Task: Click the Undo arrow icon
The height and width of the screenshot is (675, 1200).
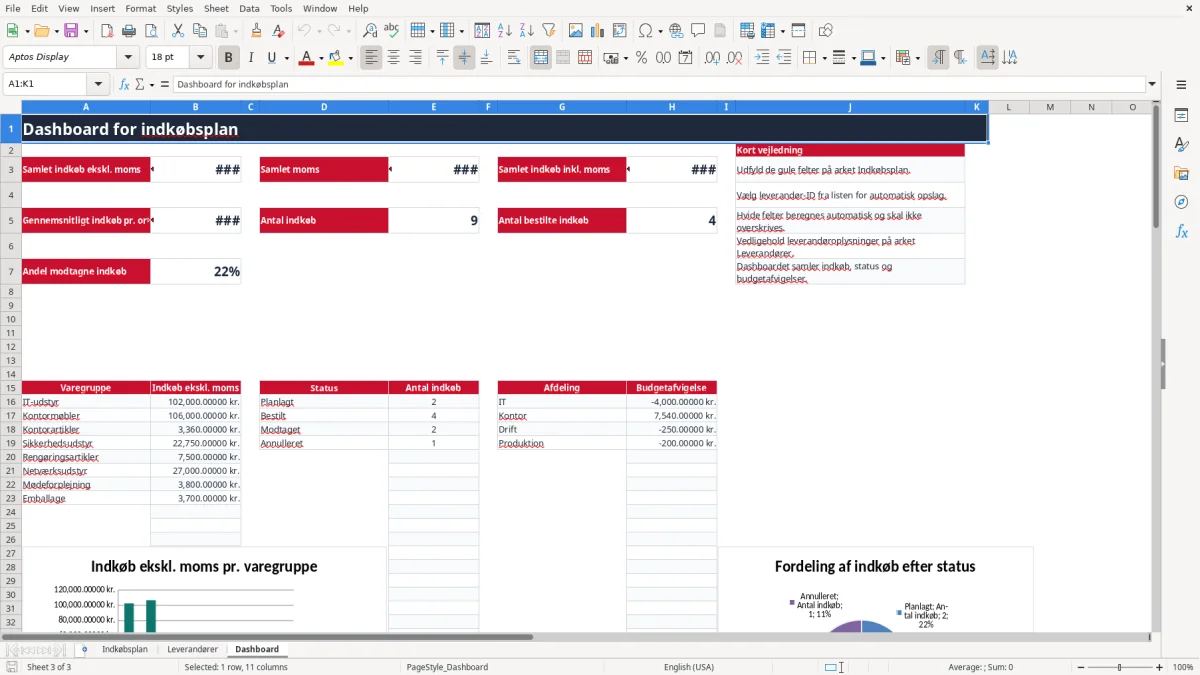Action: pos(304,31)
